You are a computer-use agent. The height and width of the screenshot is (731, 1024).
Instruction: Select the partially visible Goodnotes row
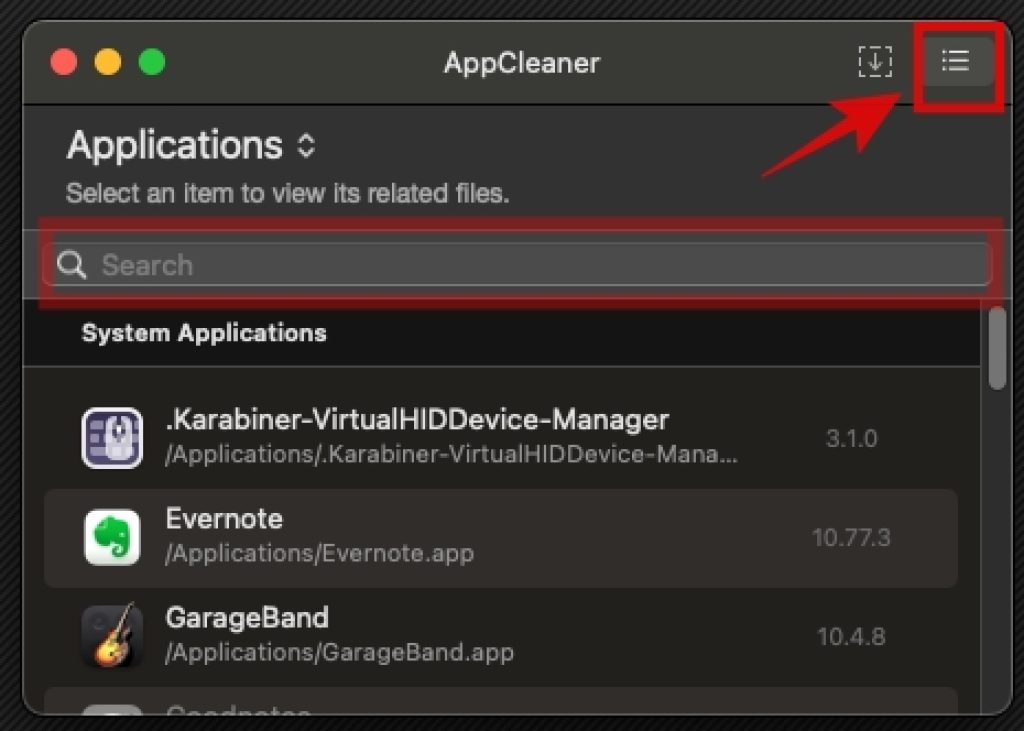pos(501,702)
